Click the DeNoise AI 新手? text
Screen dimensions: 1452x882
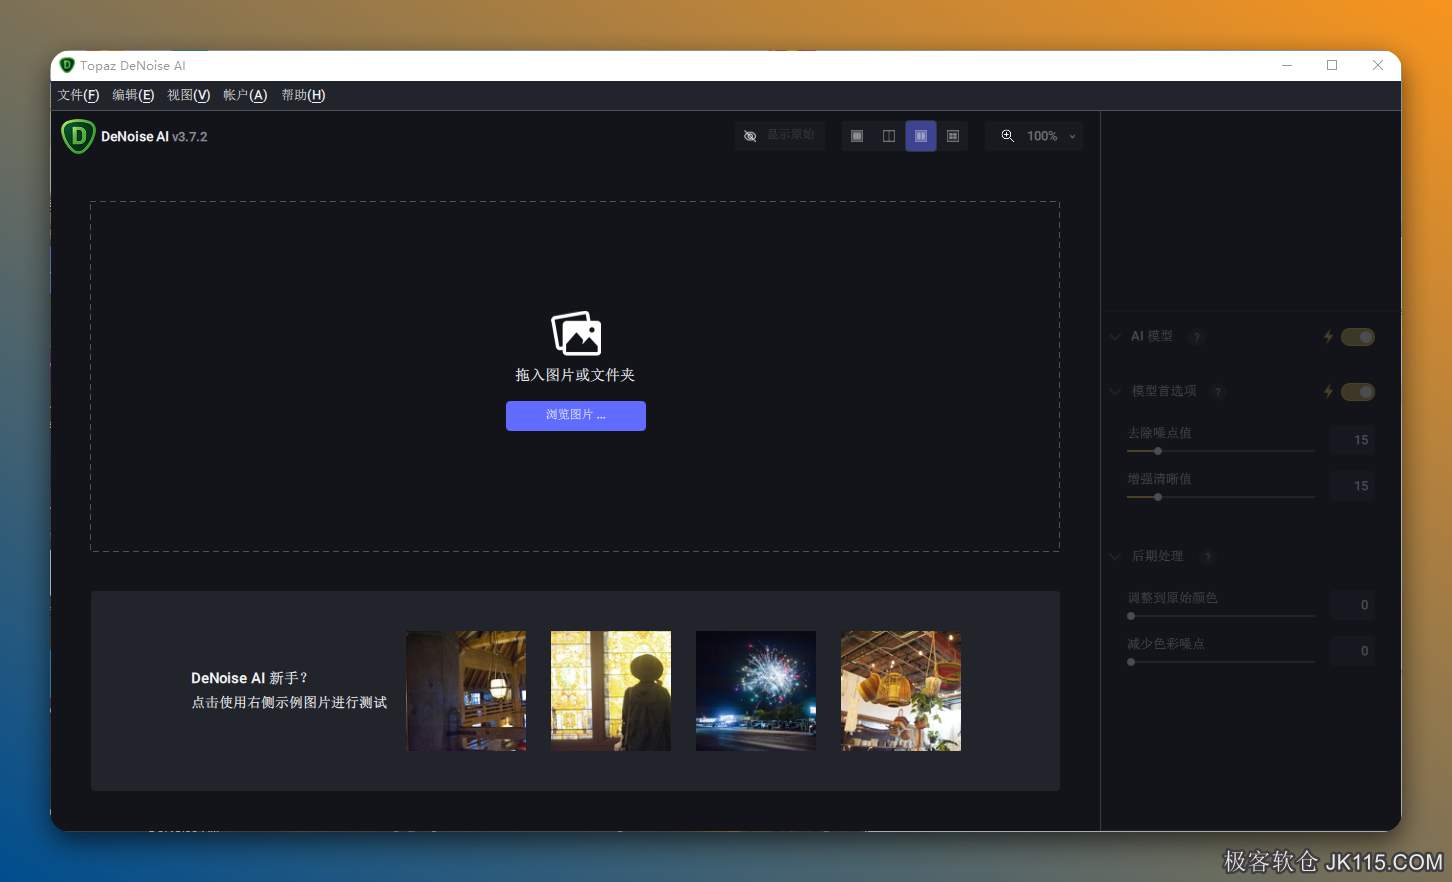(x=250, y=678)
